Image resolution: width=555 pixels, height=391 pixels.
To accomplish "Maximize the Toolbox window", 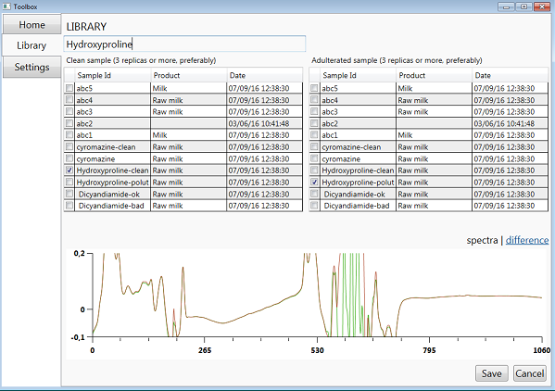I will 524,7.
